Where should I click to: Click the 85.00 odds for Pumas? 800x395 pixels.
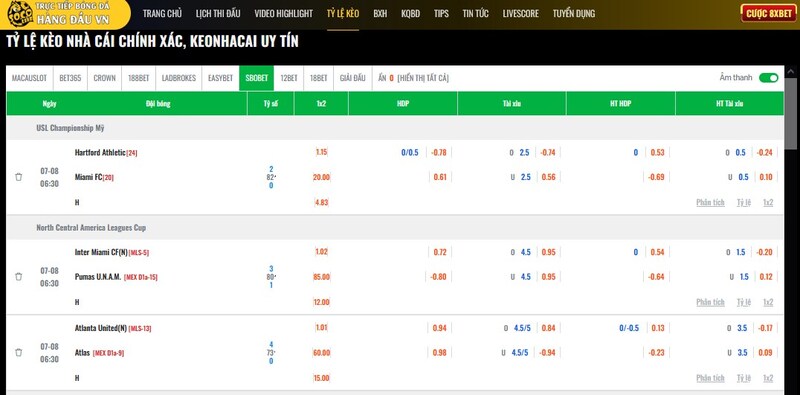coord(321,277)
